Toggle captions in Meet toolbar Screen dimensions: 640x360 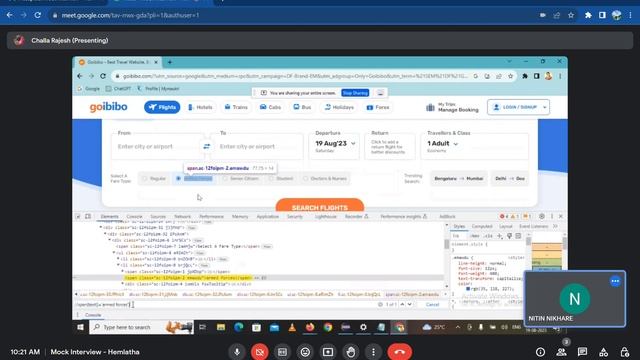tap(282, 352)
